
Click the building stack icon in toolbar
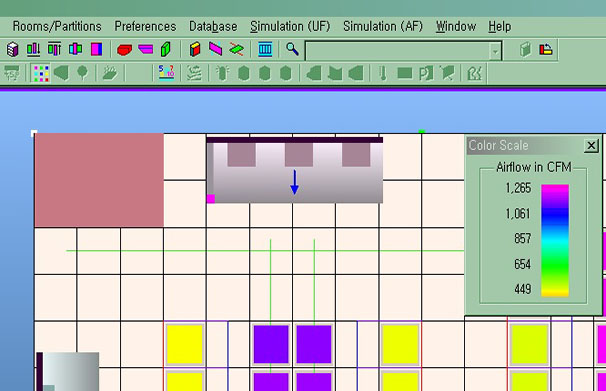[x=12, y=49]
